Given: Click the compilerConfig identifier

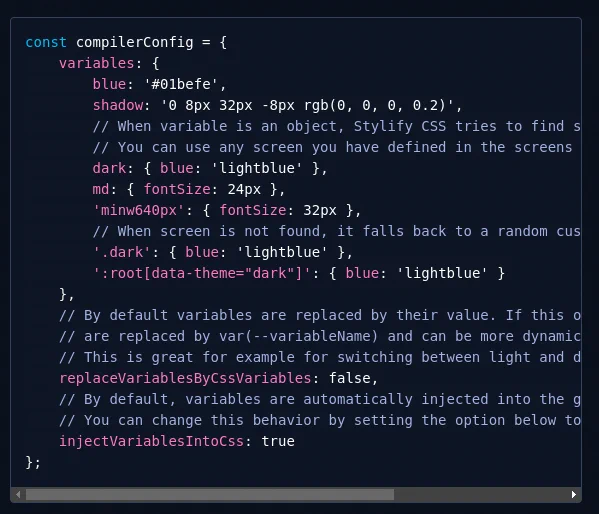Looking at the screenshot, I should (134, 42).
